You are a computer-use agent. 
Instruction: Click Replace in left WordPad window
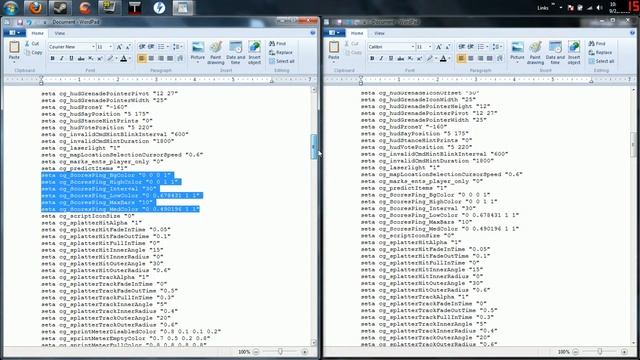[x=281, y=52]
